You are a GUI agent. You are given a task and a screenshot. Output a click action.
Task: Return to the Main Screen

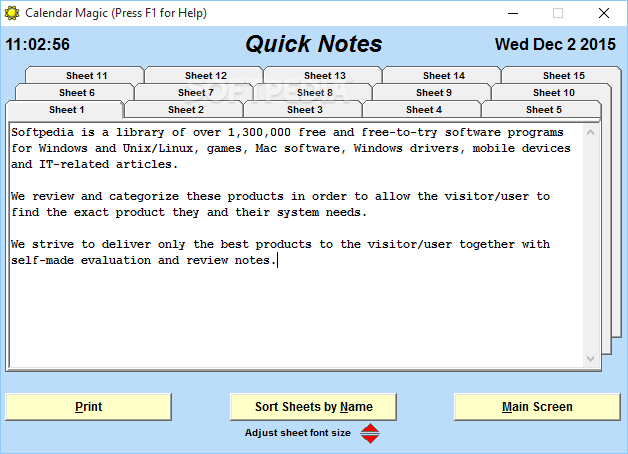coord(537,407)
